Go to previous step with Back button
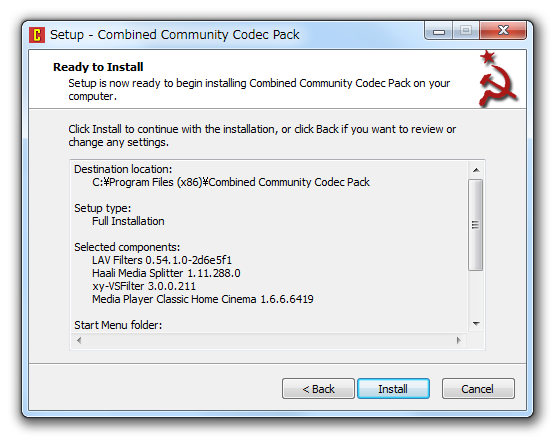This screenshot has height=441, width=556. coord(318,389)
